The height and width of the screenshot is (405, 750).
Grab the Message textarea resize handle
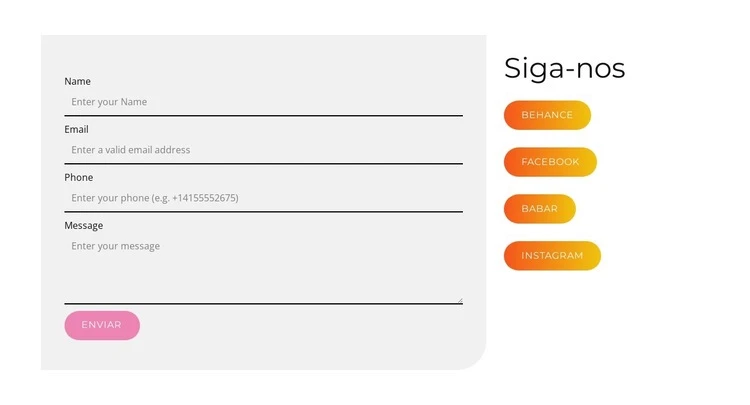click(x=459, y=299)
